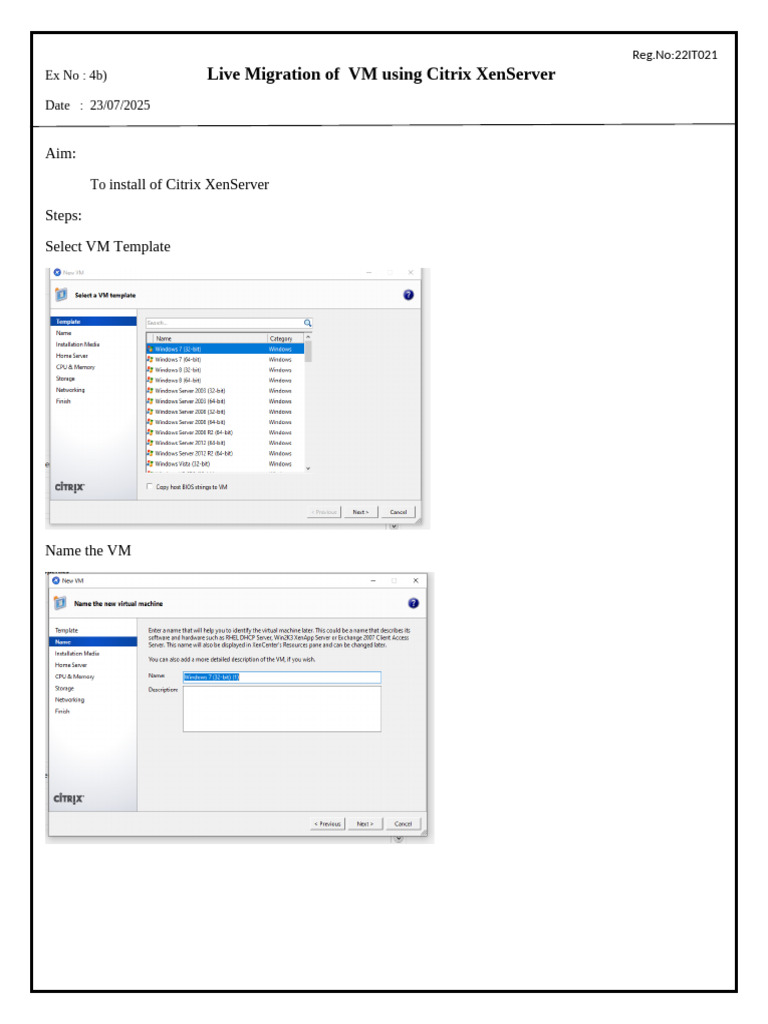Click the 'Name the VM' heading
768x1024 pixels.
[88, 551]
